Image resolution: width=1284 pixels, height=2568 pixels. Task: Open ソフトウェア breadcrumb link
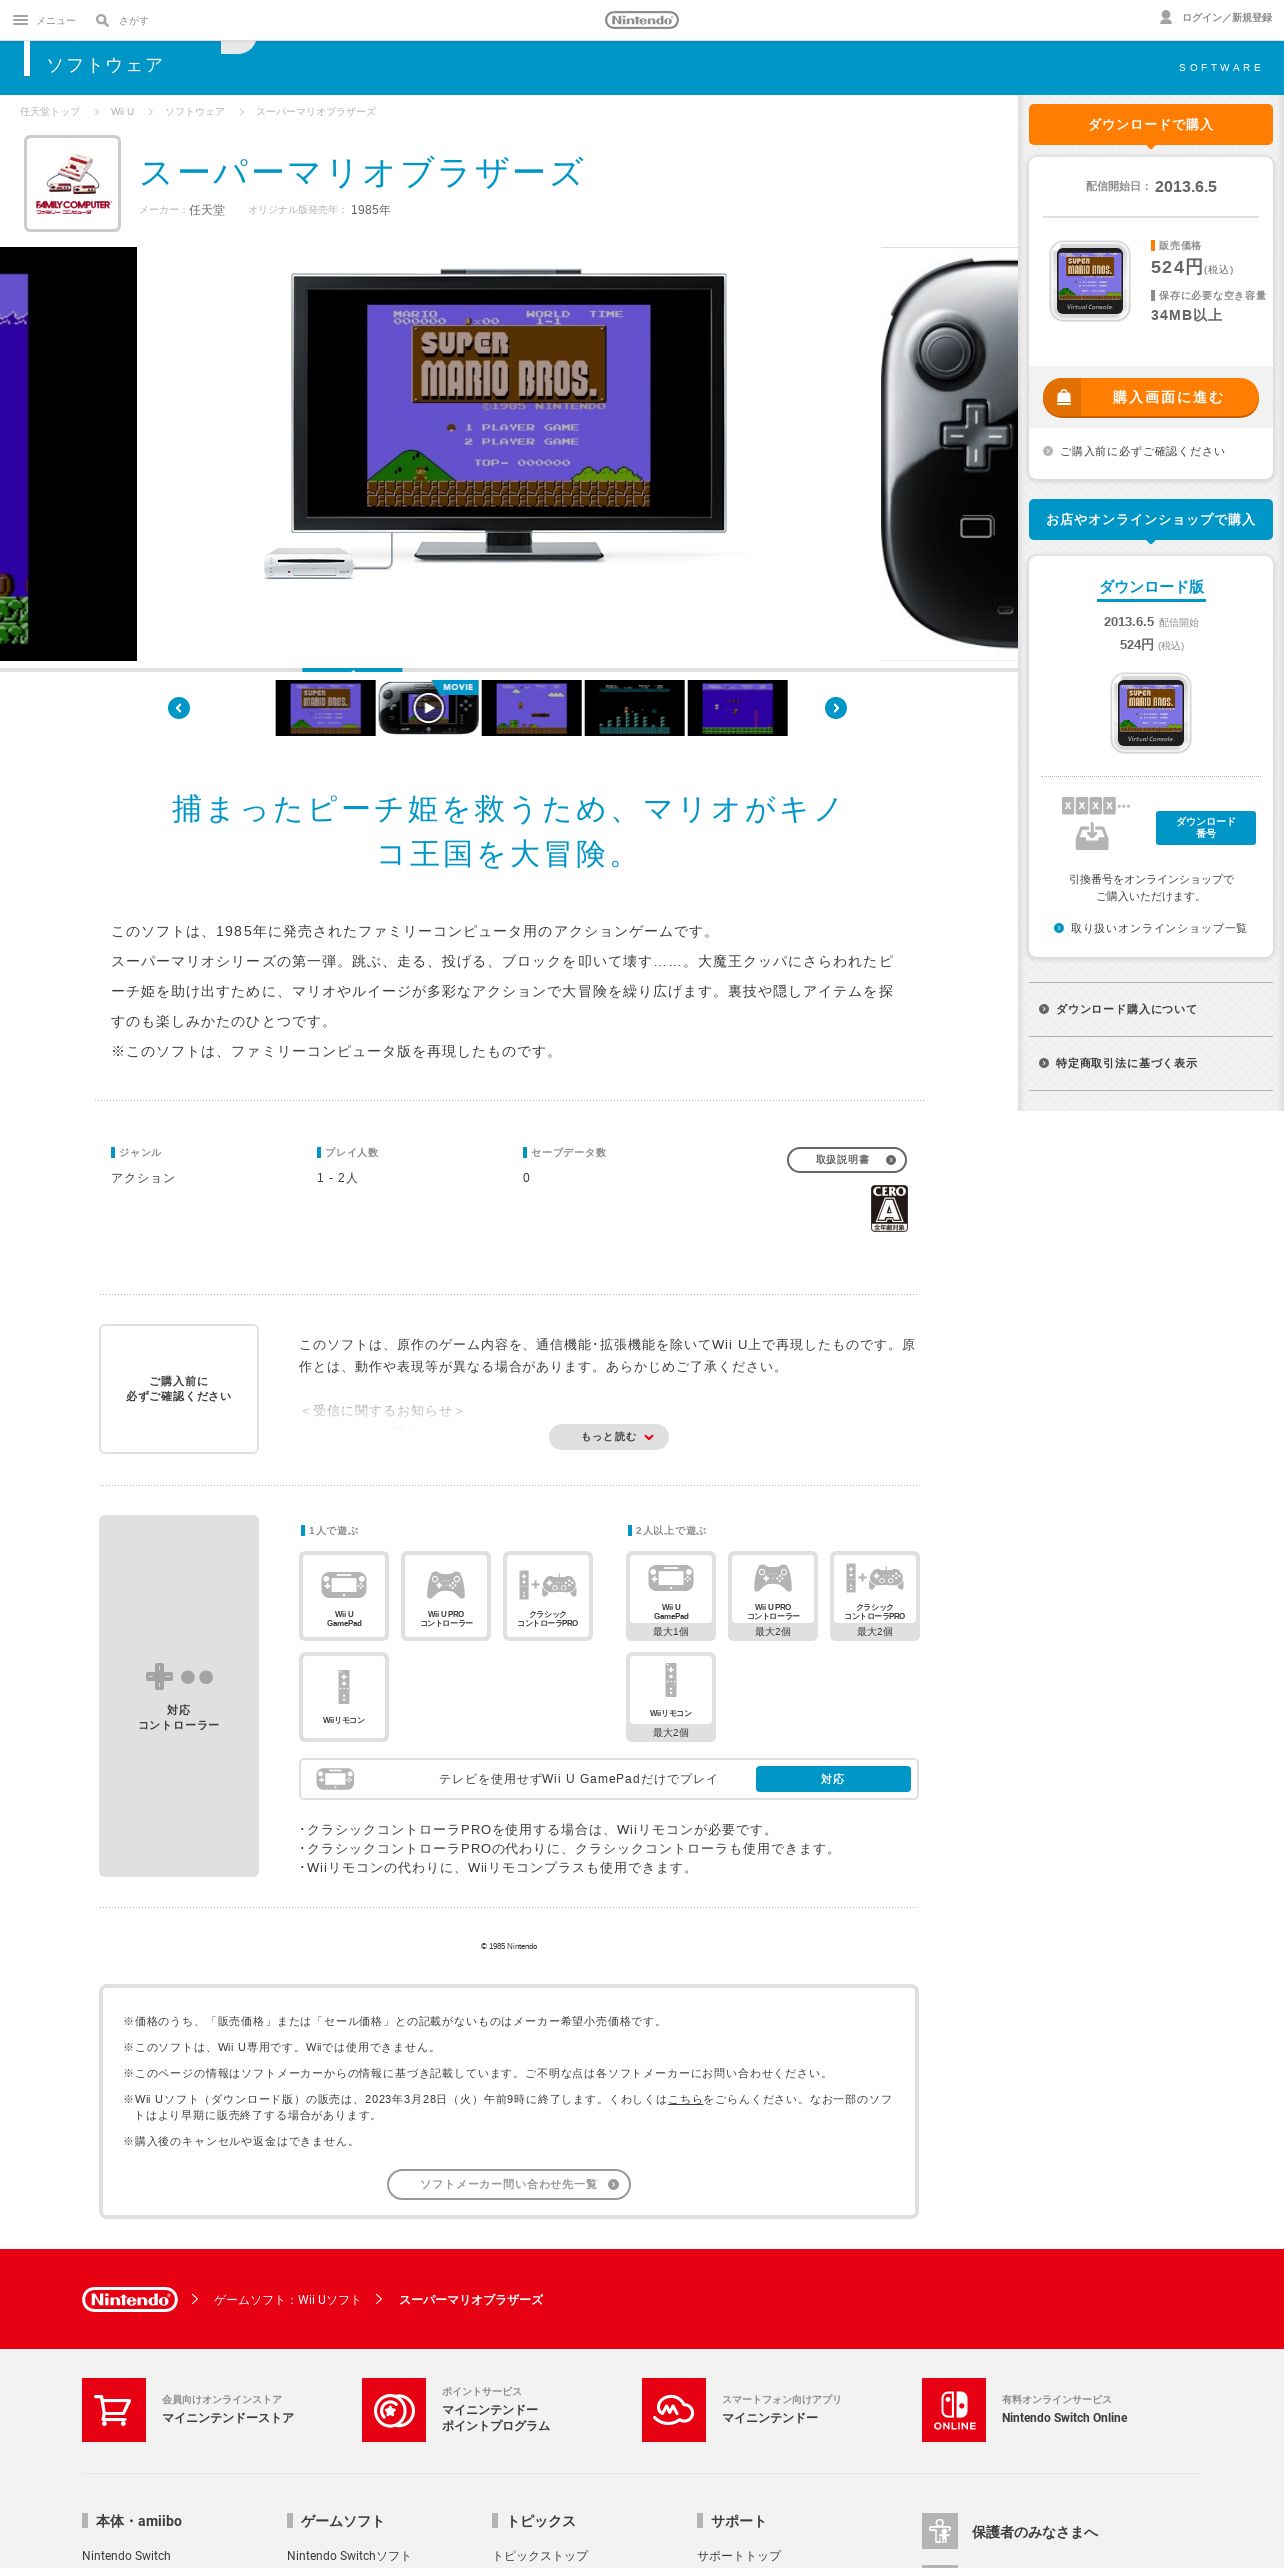pos(195,112)
